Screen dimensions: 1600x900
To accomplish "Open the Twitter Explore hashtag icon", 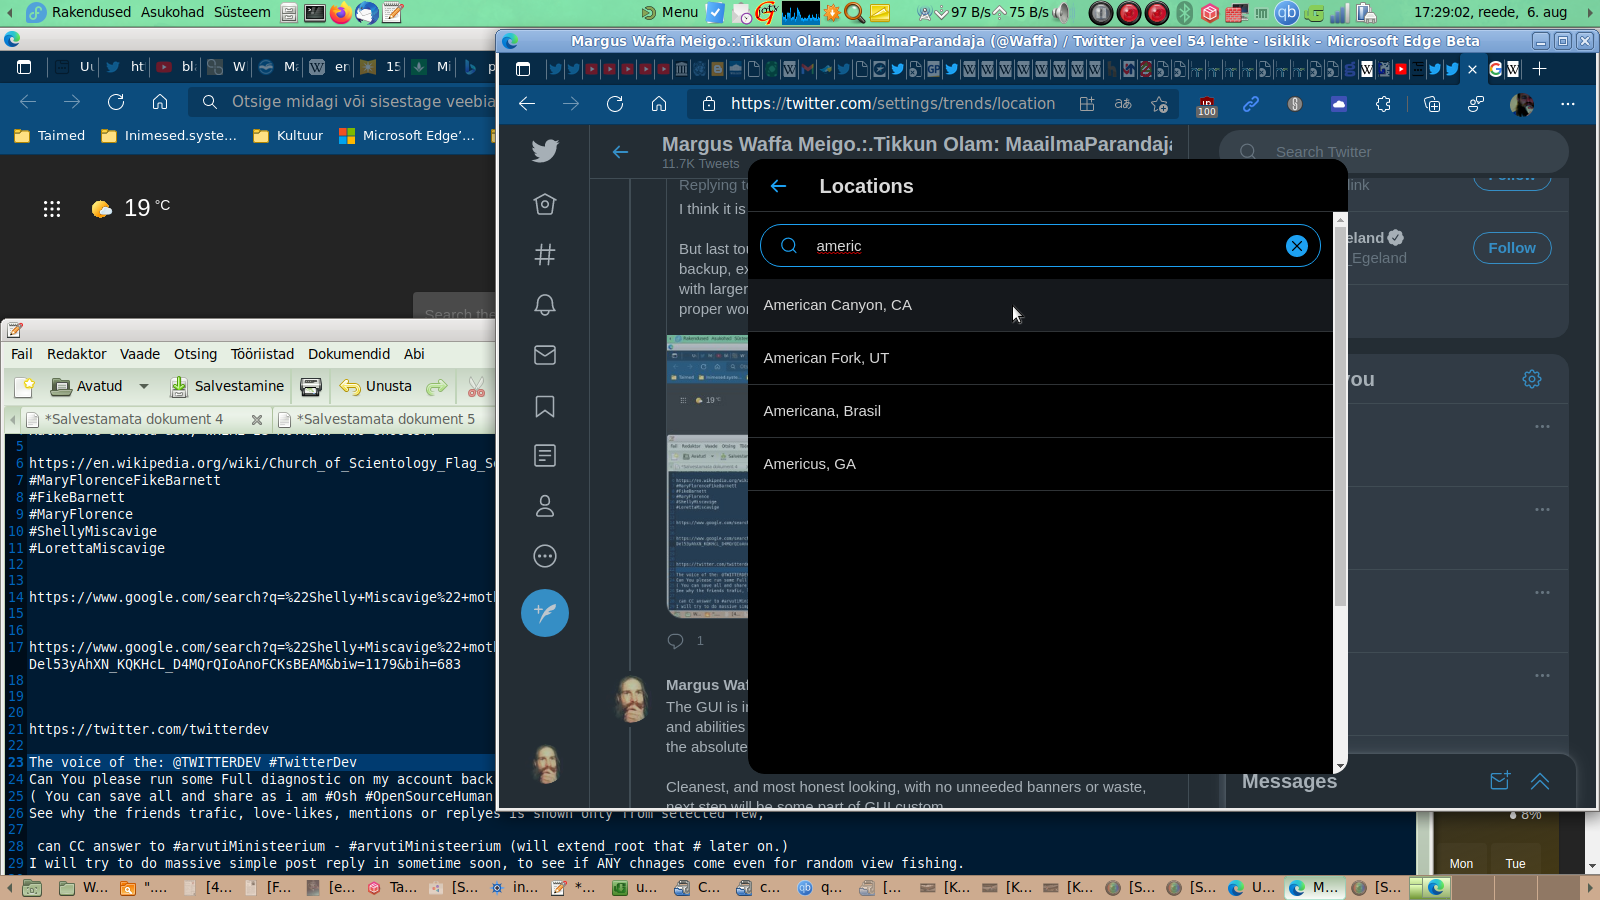I will [545, 255].
